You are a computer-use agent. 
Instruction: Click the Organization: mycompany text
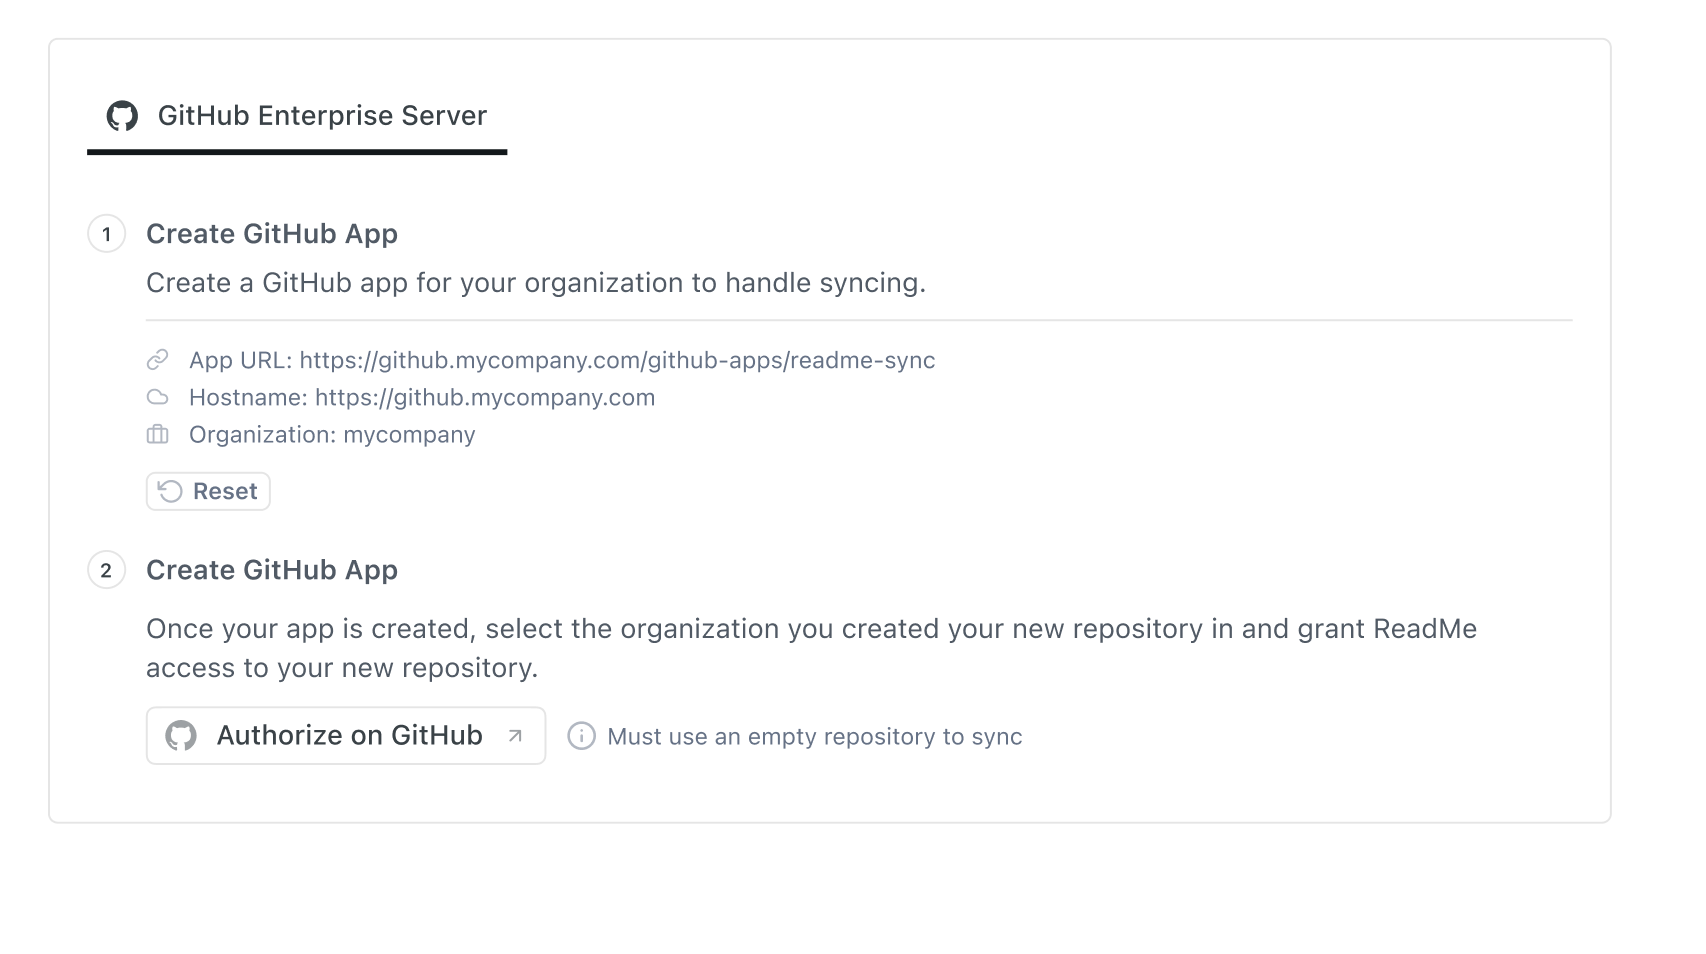coord(332,434)
